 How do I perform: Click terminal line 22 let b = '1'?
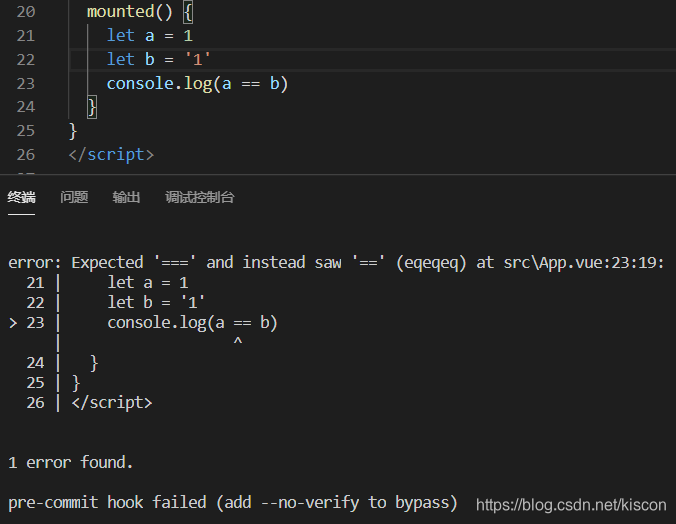156,303
